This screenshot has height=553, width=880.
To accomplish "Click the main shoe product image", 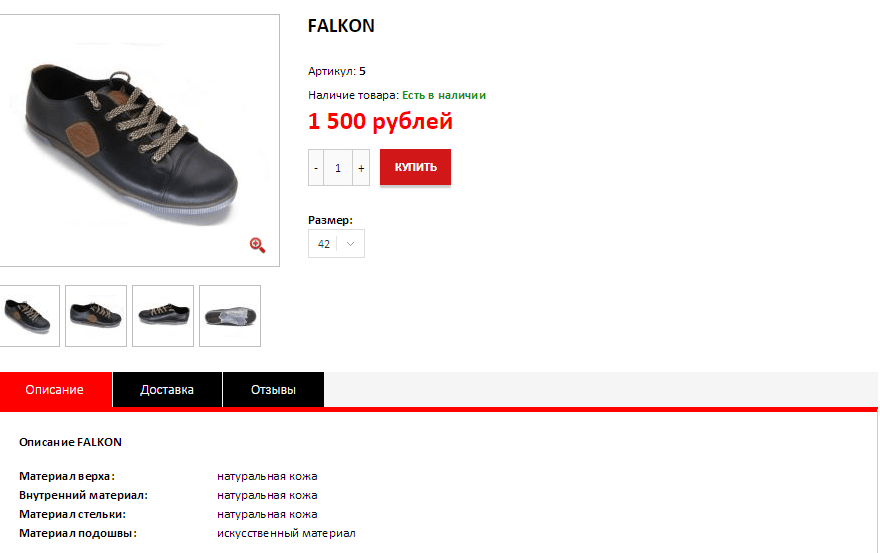I will point(139,140).
